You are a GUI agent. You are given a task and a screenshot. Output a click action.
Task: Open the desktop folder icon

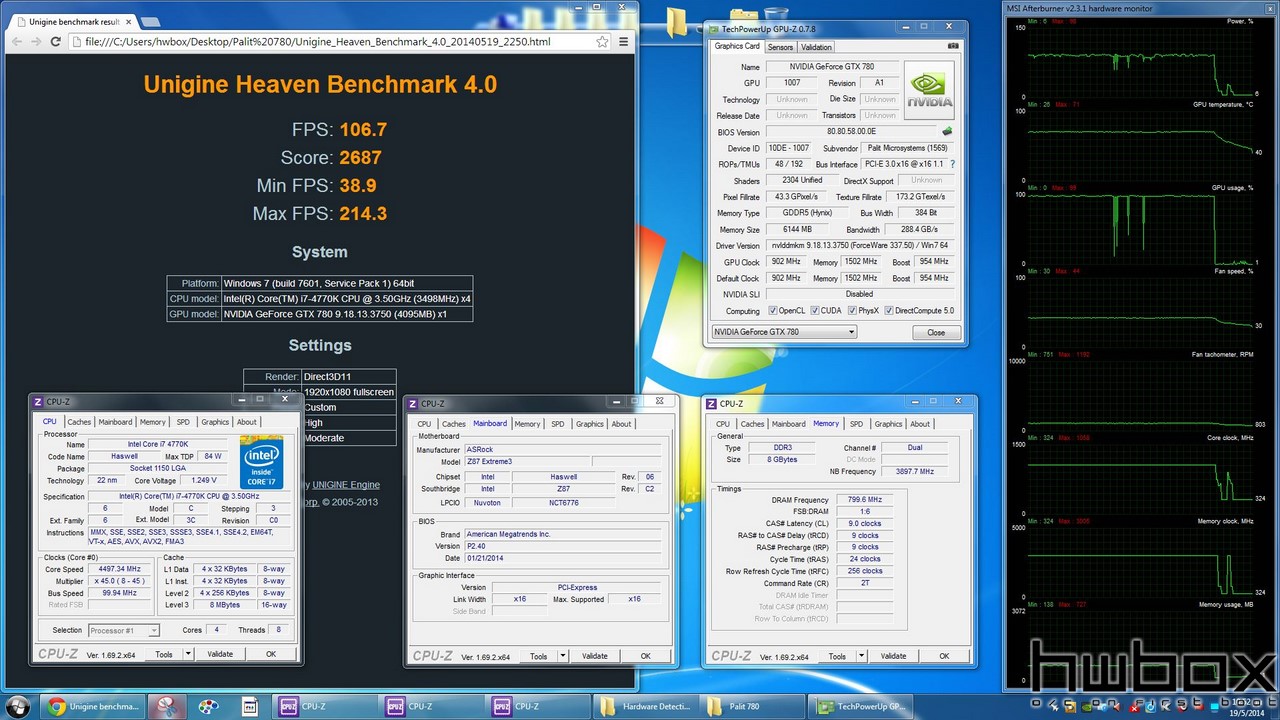point(677,22)
